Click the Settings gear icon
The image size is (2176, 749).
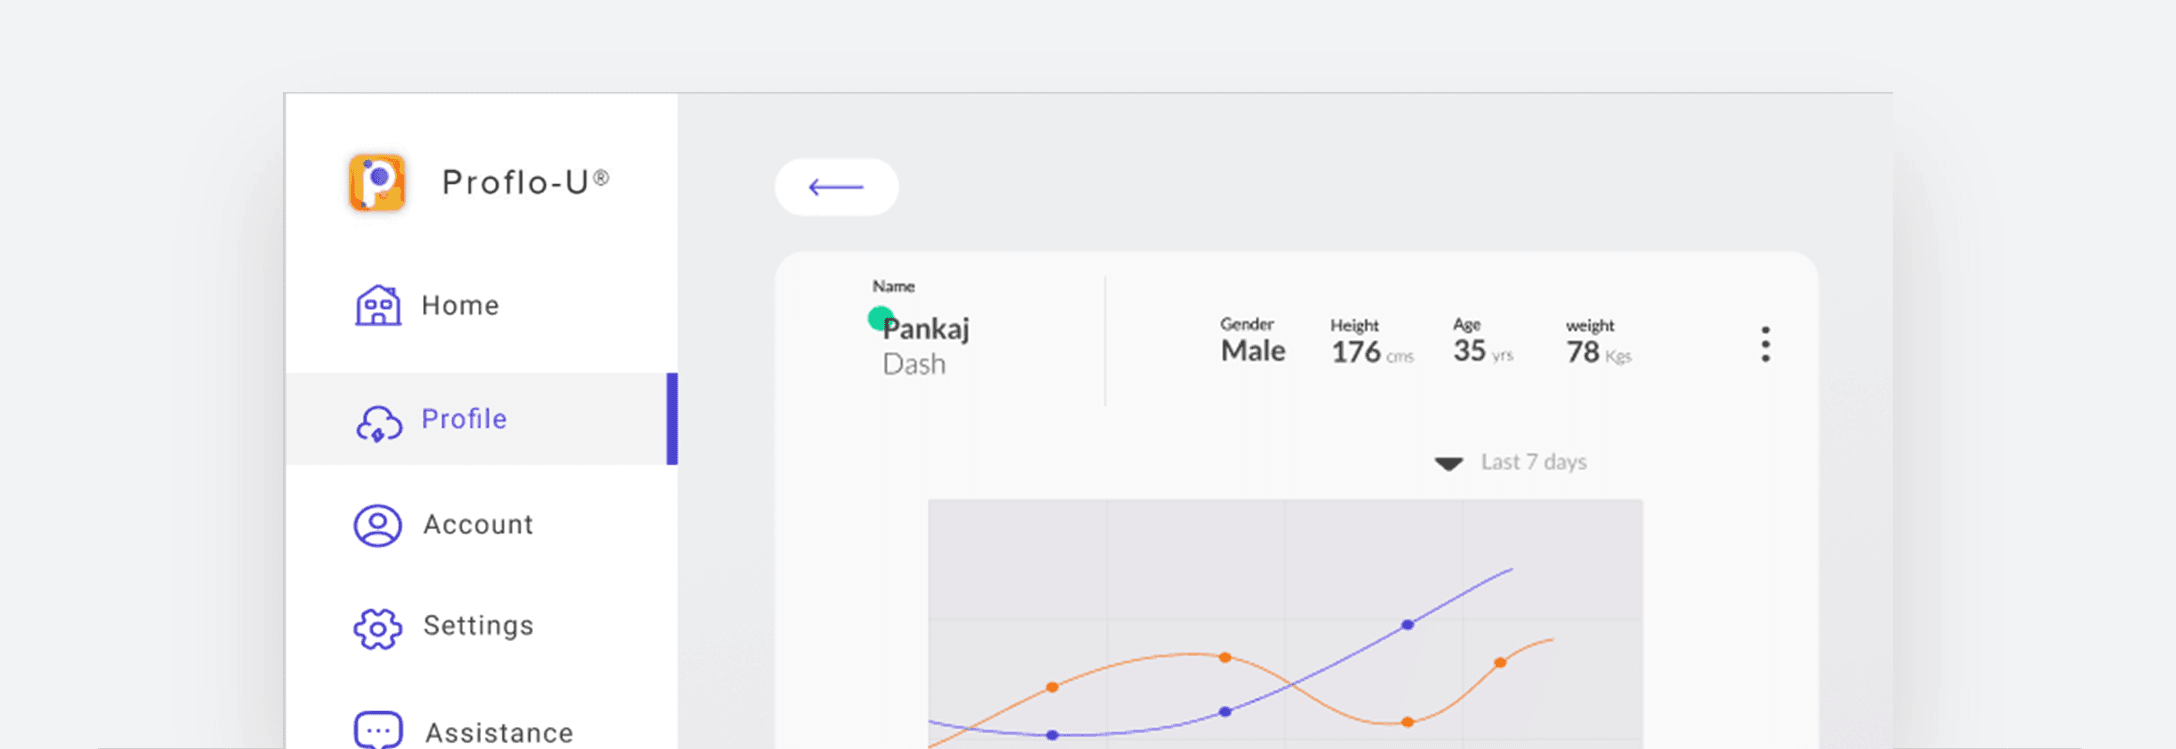[x=378, y=628]
